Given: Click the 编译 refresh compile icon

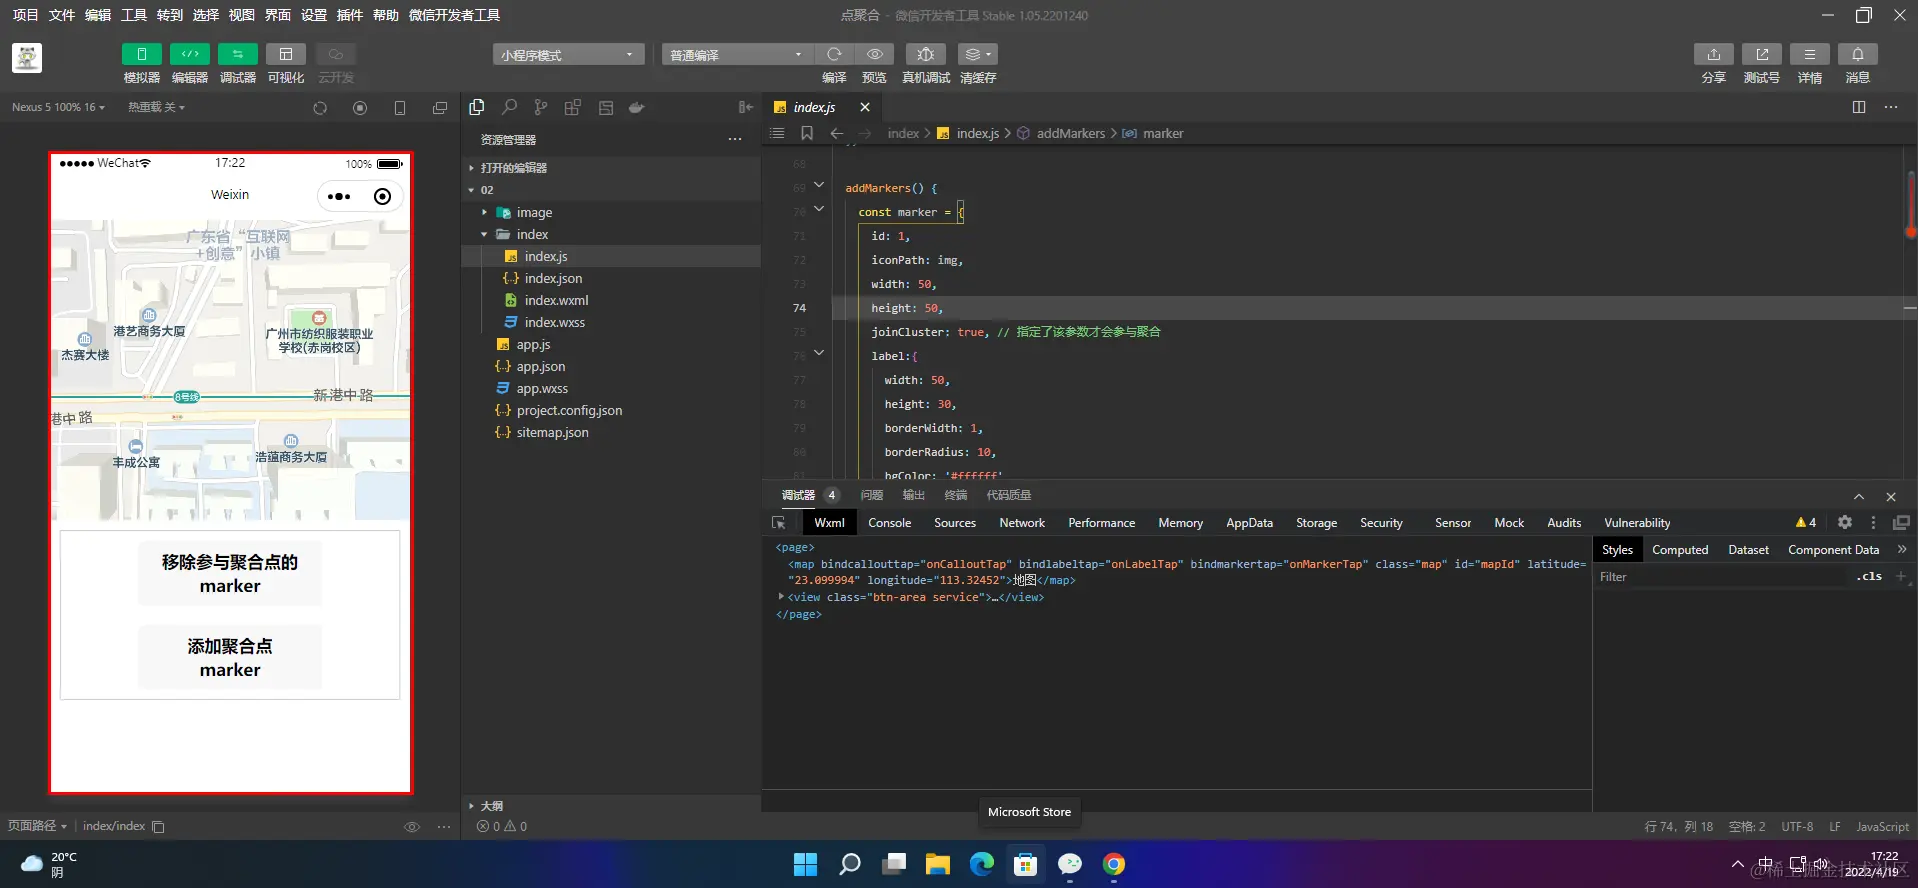Looking at the screenshot, I should pyautogui.click(x=834, y=54).
